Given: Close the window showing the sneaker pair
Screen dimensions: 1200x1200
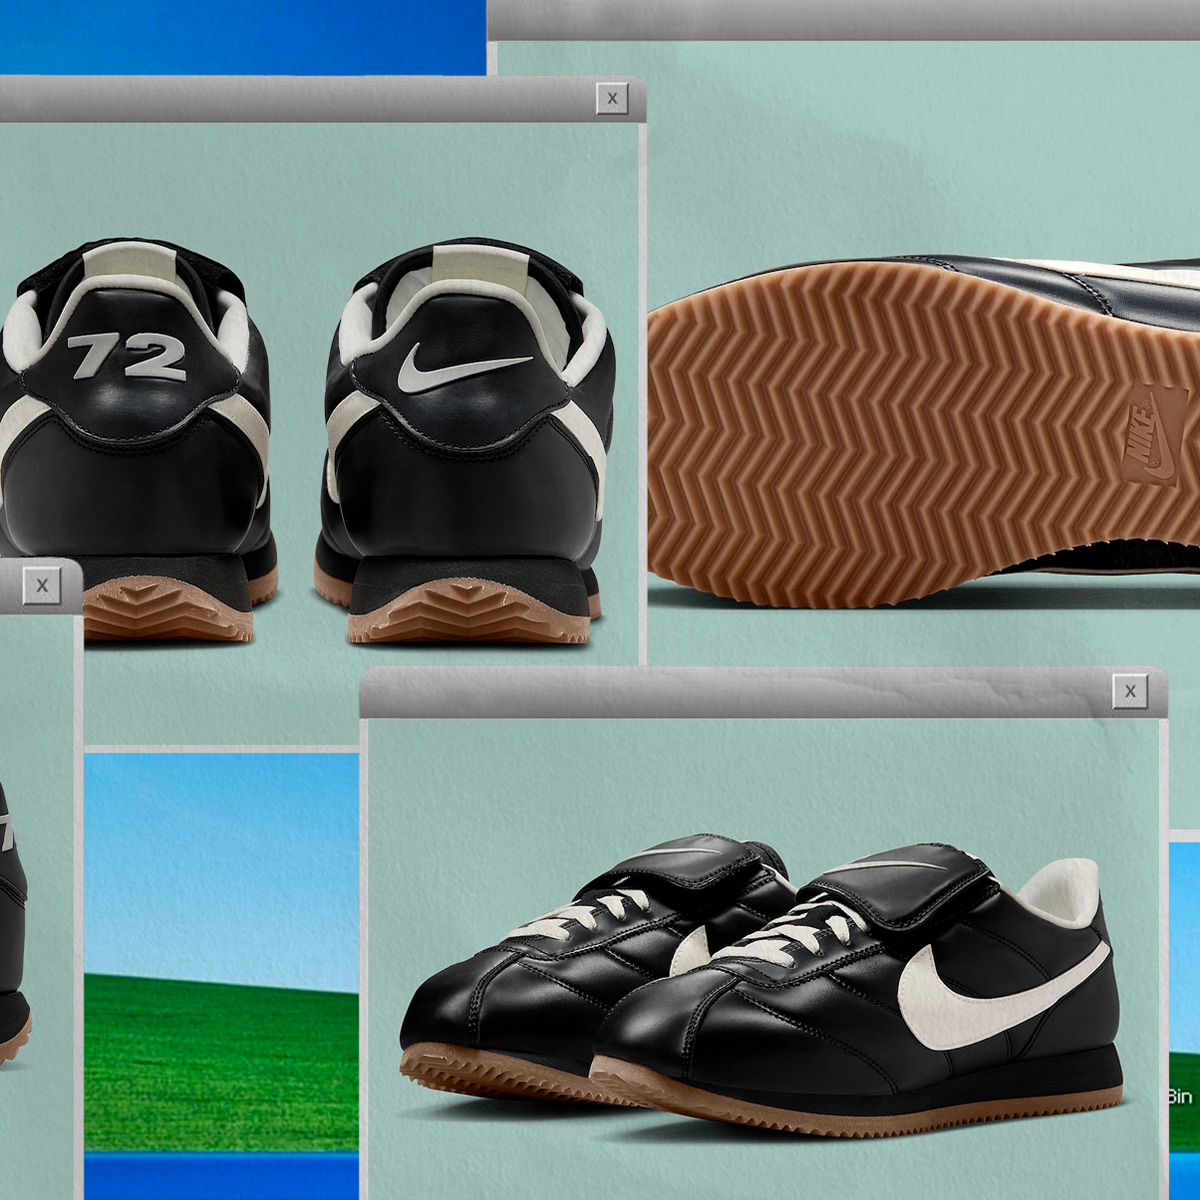Looking at the screenshot, I should 1130,691.
